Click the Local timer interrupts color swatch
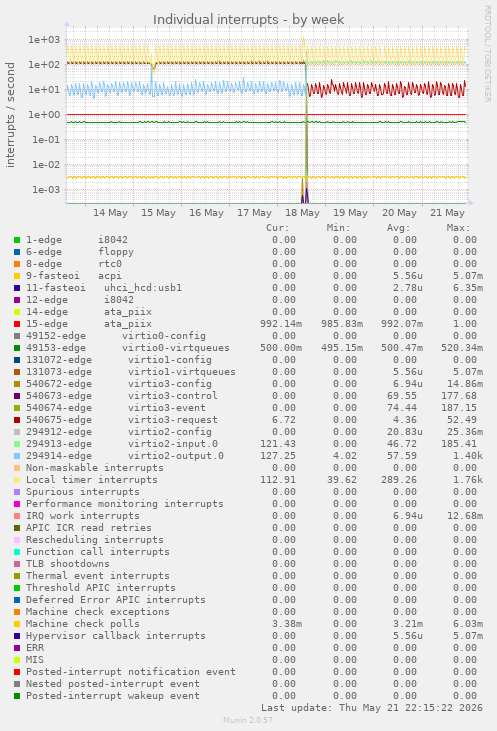The width and height of the screenshot is (497, 731). 17,480
